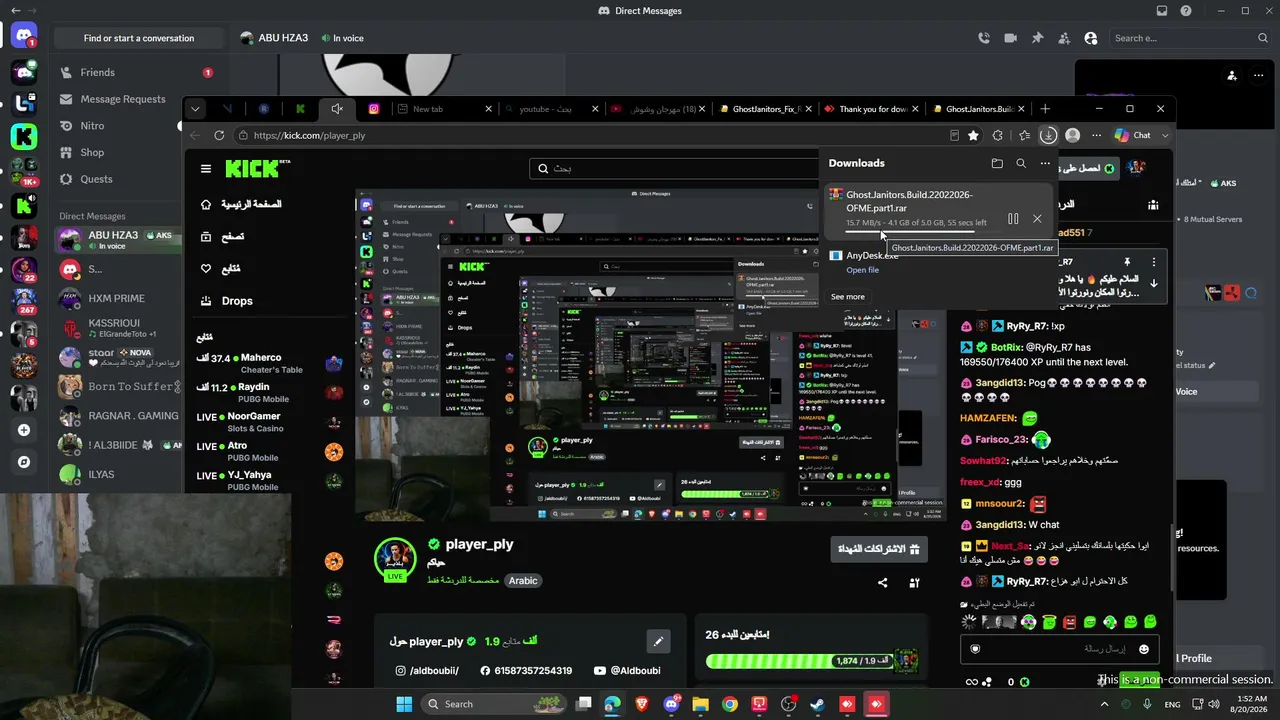The image size is (1280, 720).
Task: Open the @Aldboubi YouTube link
Action: [627, 671]
